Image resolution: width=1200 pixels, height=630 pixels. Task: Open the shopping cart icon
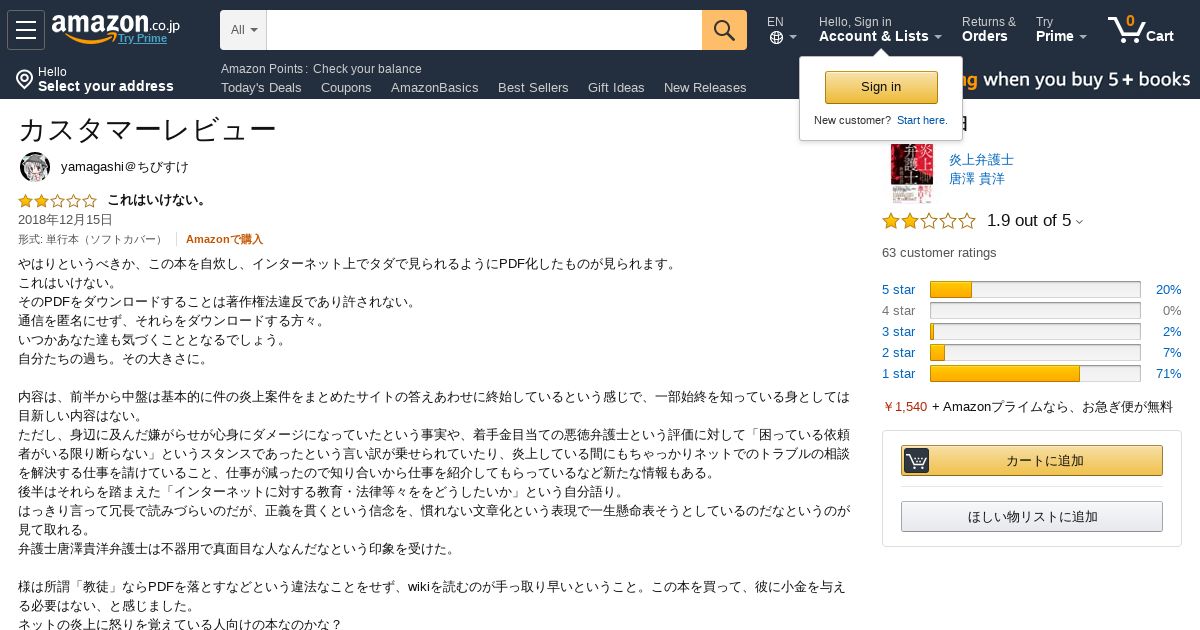(1127, 30)
